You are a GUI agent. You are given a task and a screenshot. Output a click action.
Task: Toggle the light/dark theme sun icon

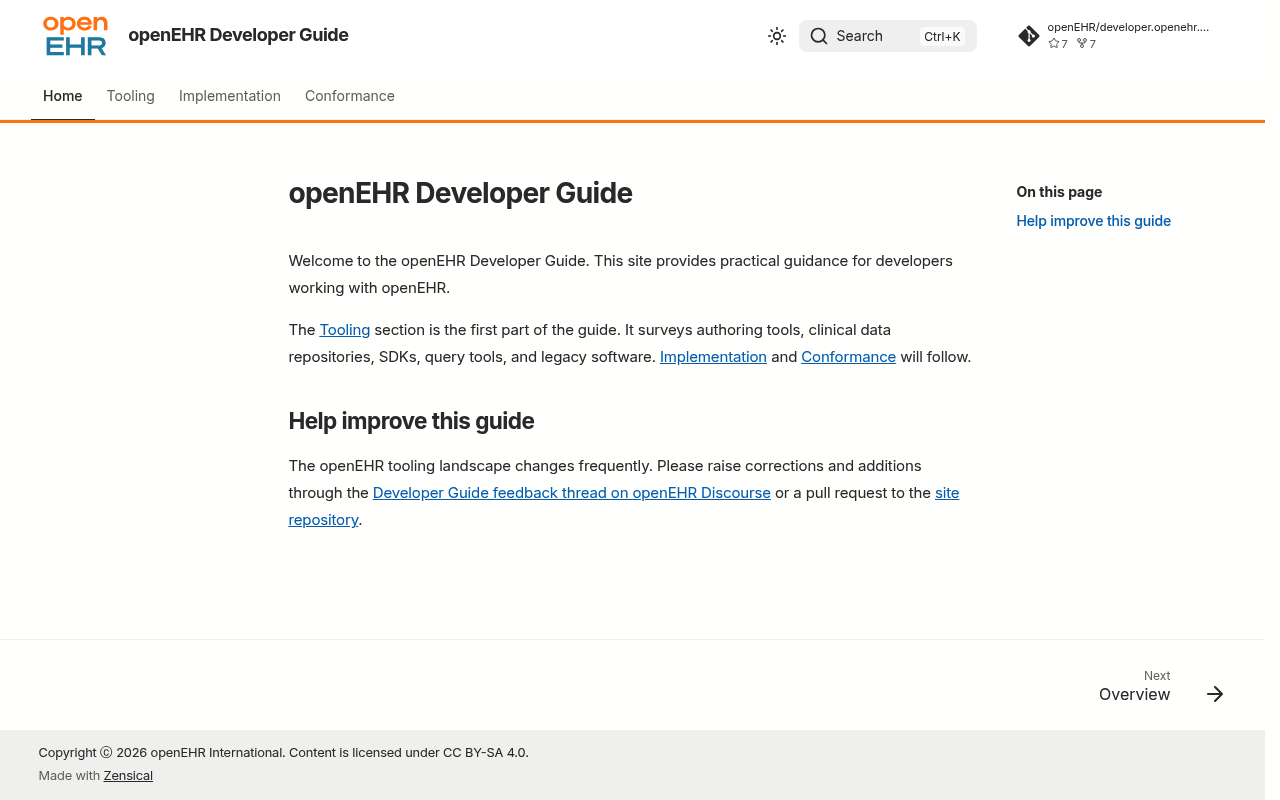tap(777, 36)
